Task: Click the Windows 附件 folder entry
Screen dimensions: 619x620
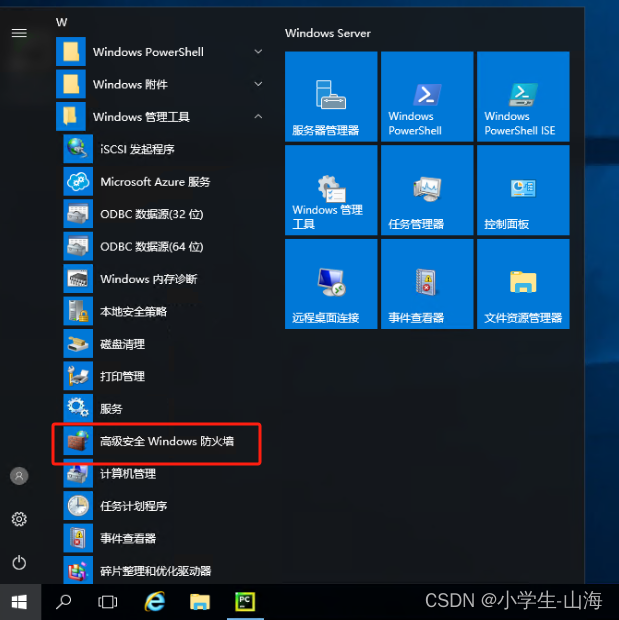Action: coord(161,84)
